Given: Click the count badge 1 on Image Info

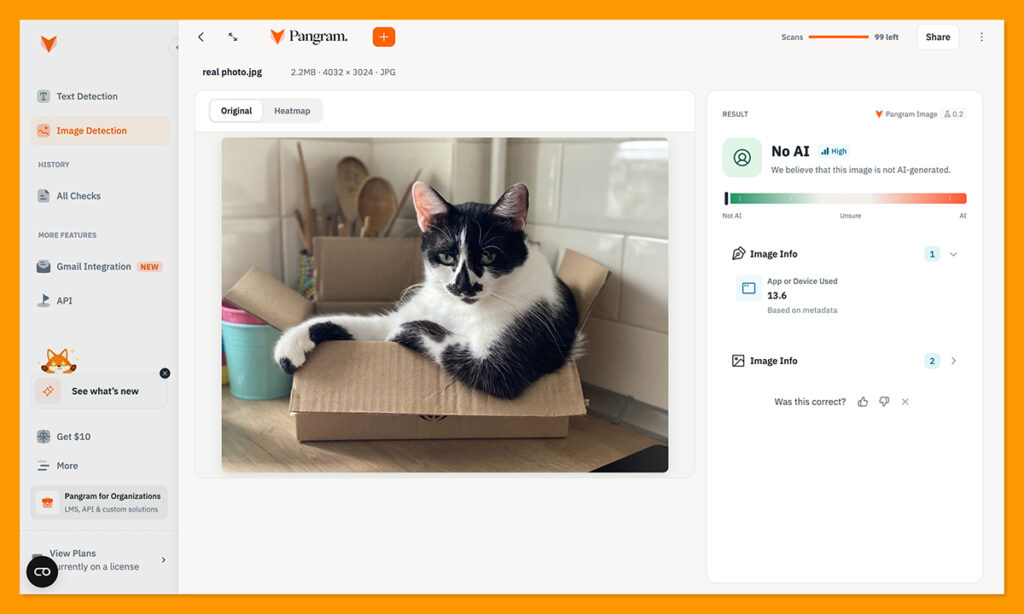Looking at the screenshot, I should pyautogui.click(x=932, y=254).
